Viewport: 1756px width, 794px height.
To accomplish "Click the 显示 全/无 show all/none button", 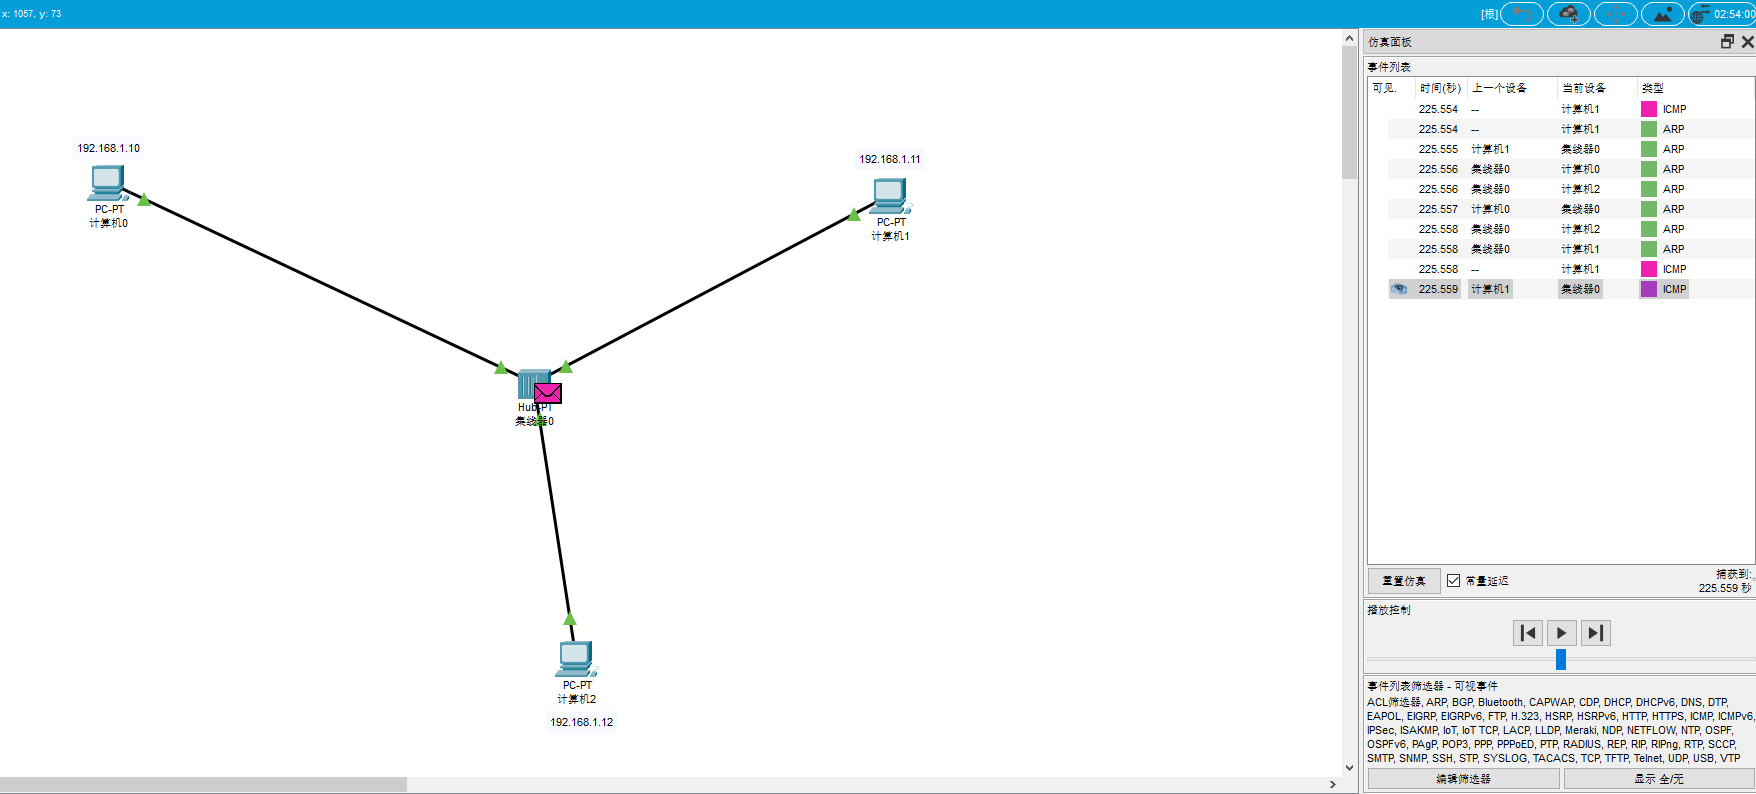I will pyautogui.click(x=1659, y=779).
